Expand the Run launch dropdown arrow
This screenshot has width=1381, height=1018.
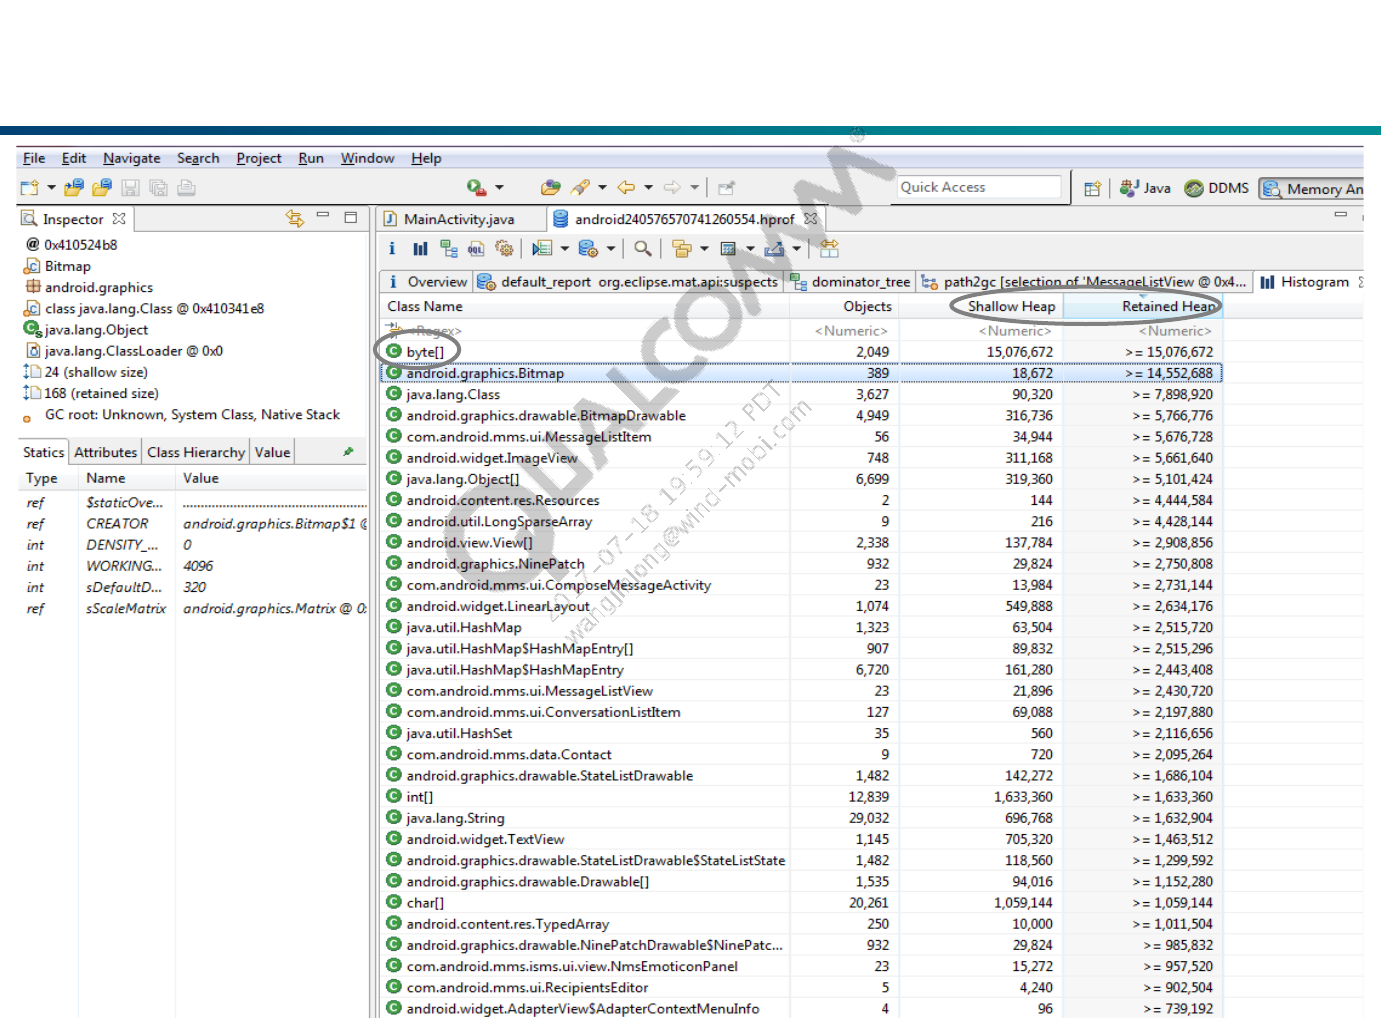(x=499, y=187)
